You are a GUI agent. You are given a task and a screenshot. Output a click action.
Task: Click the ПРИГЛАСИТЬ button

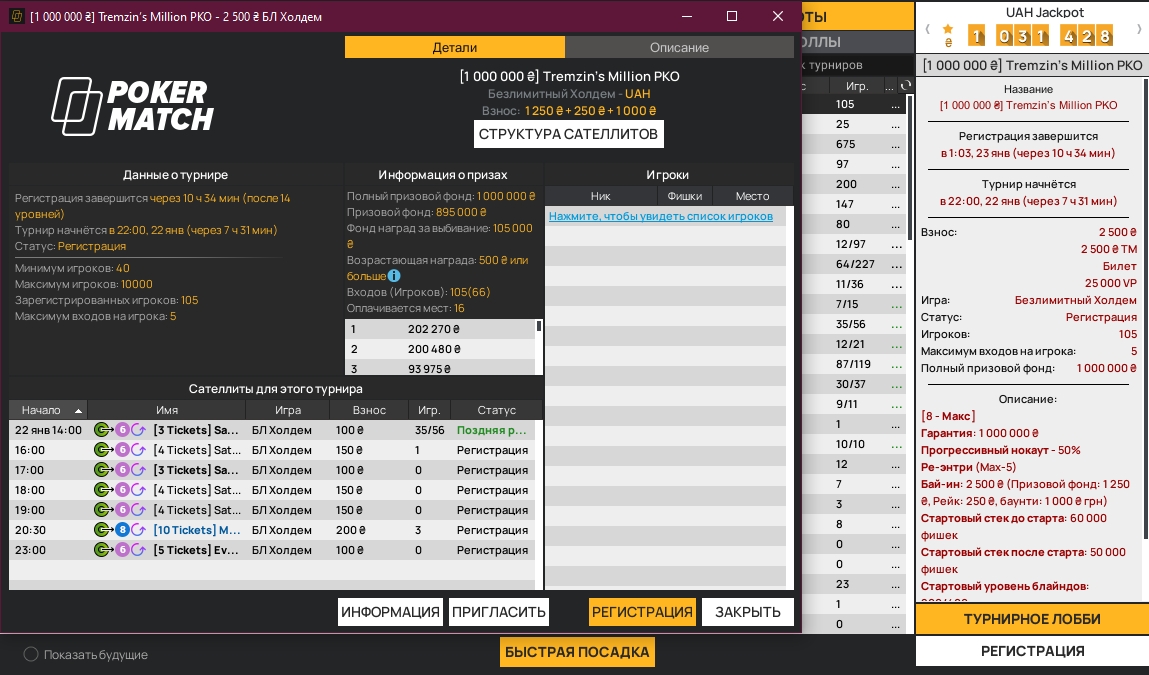[x=498, y=612]
